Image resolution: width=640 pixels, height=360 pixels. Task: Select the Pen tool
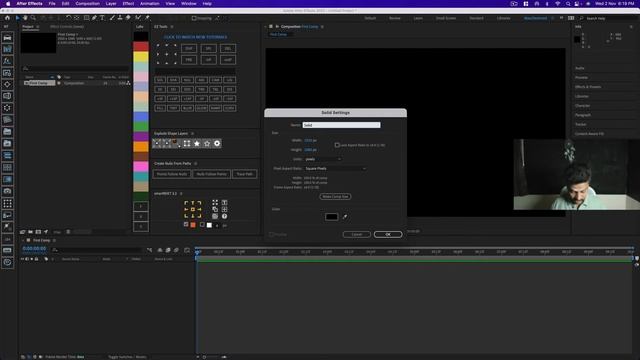tap(94, 18)
